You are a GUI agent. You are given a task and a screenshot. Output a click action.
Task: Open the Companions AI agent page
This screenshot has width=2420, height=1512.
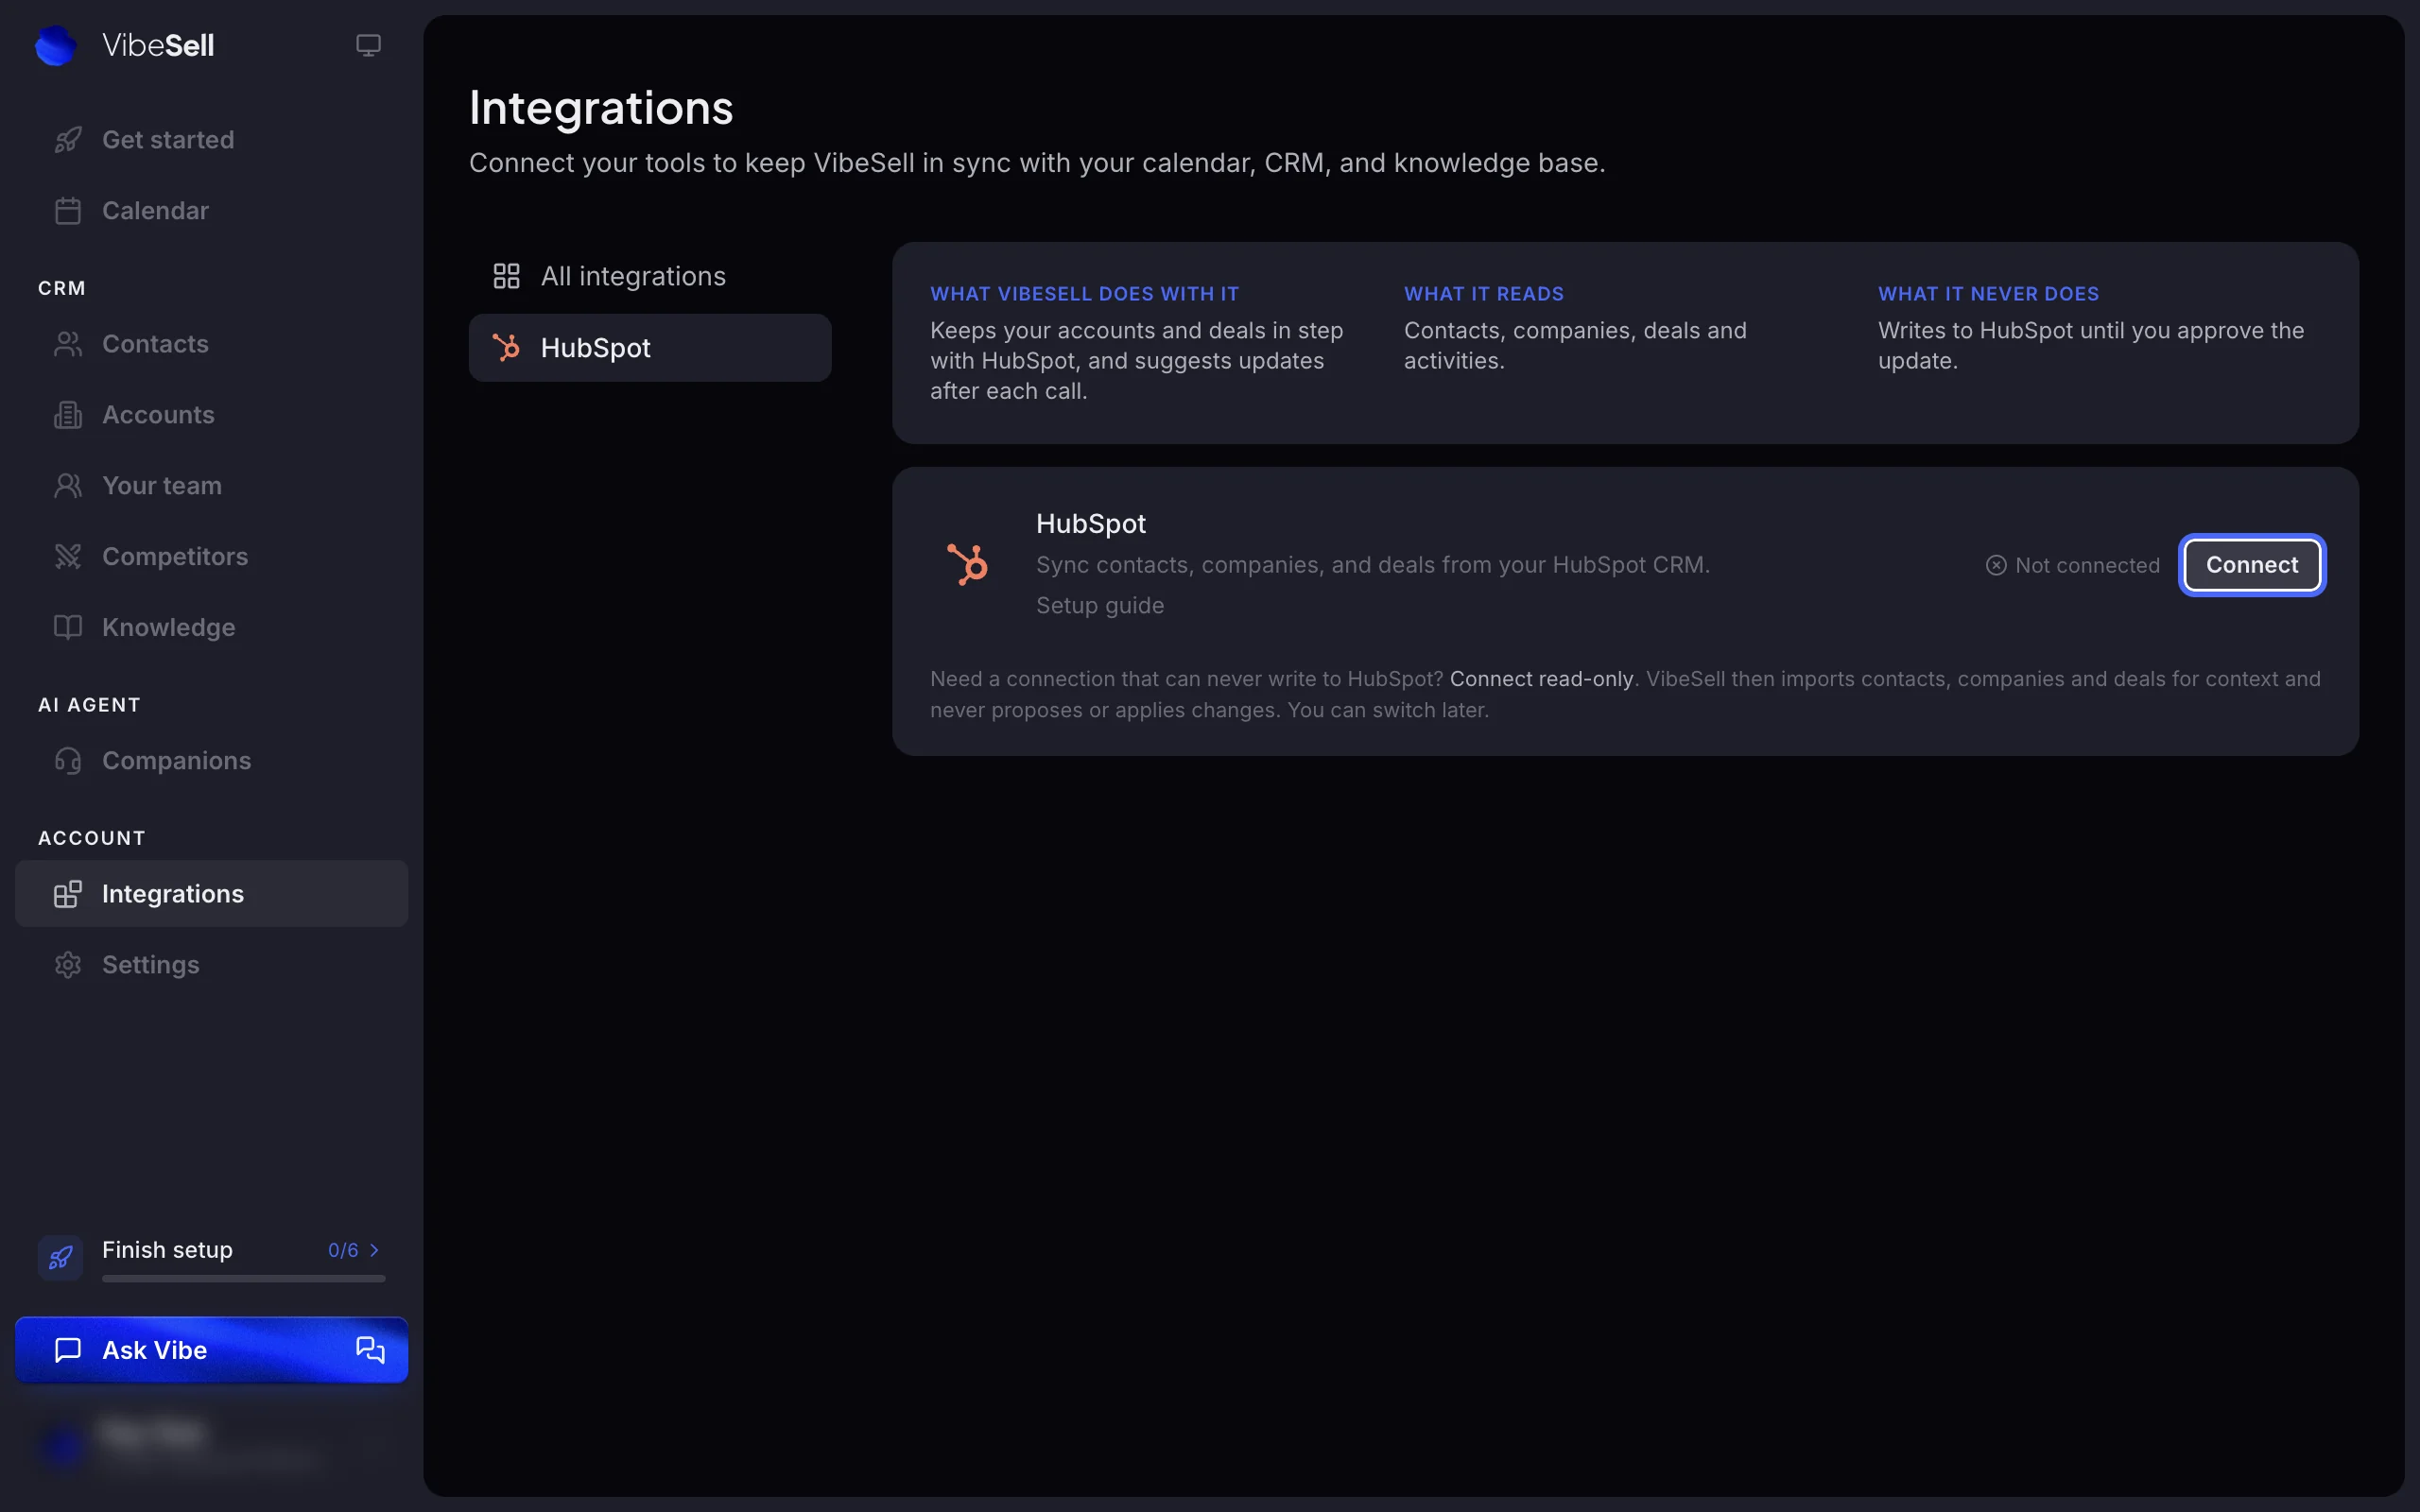point(211,761)
